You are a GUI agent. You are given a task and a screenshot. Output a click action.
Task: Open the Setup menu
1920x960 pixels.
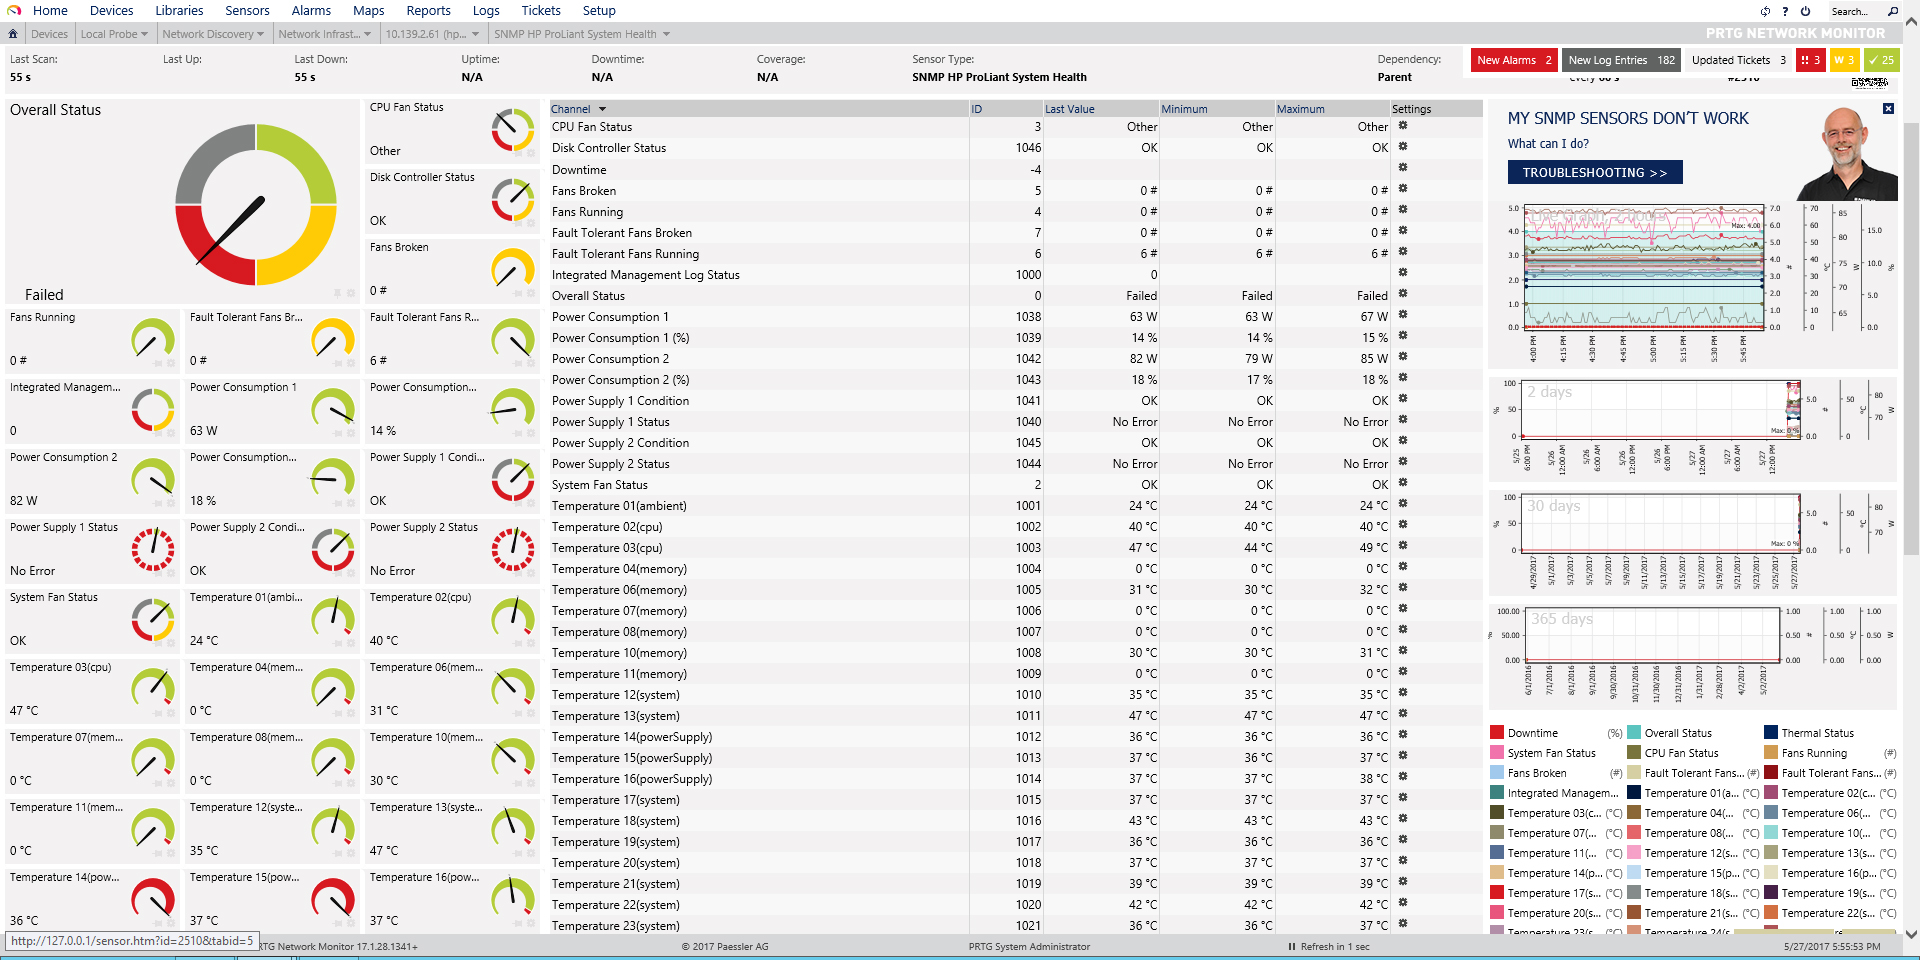tap(599, 11)
